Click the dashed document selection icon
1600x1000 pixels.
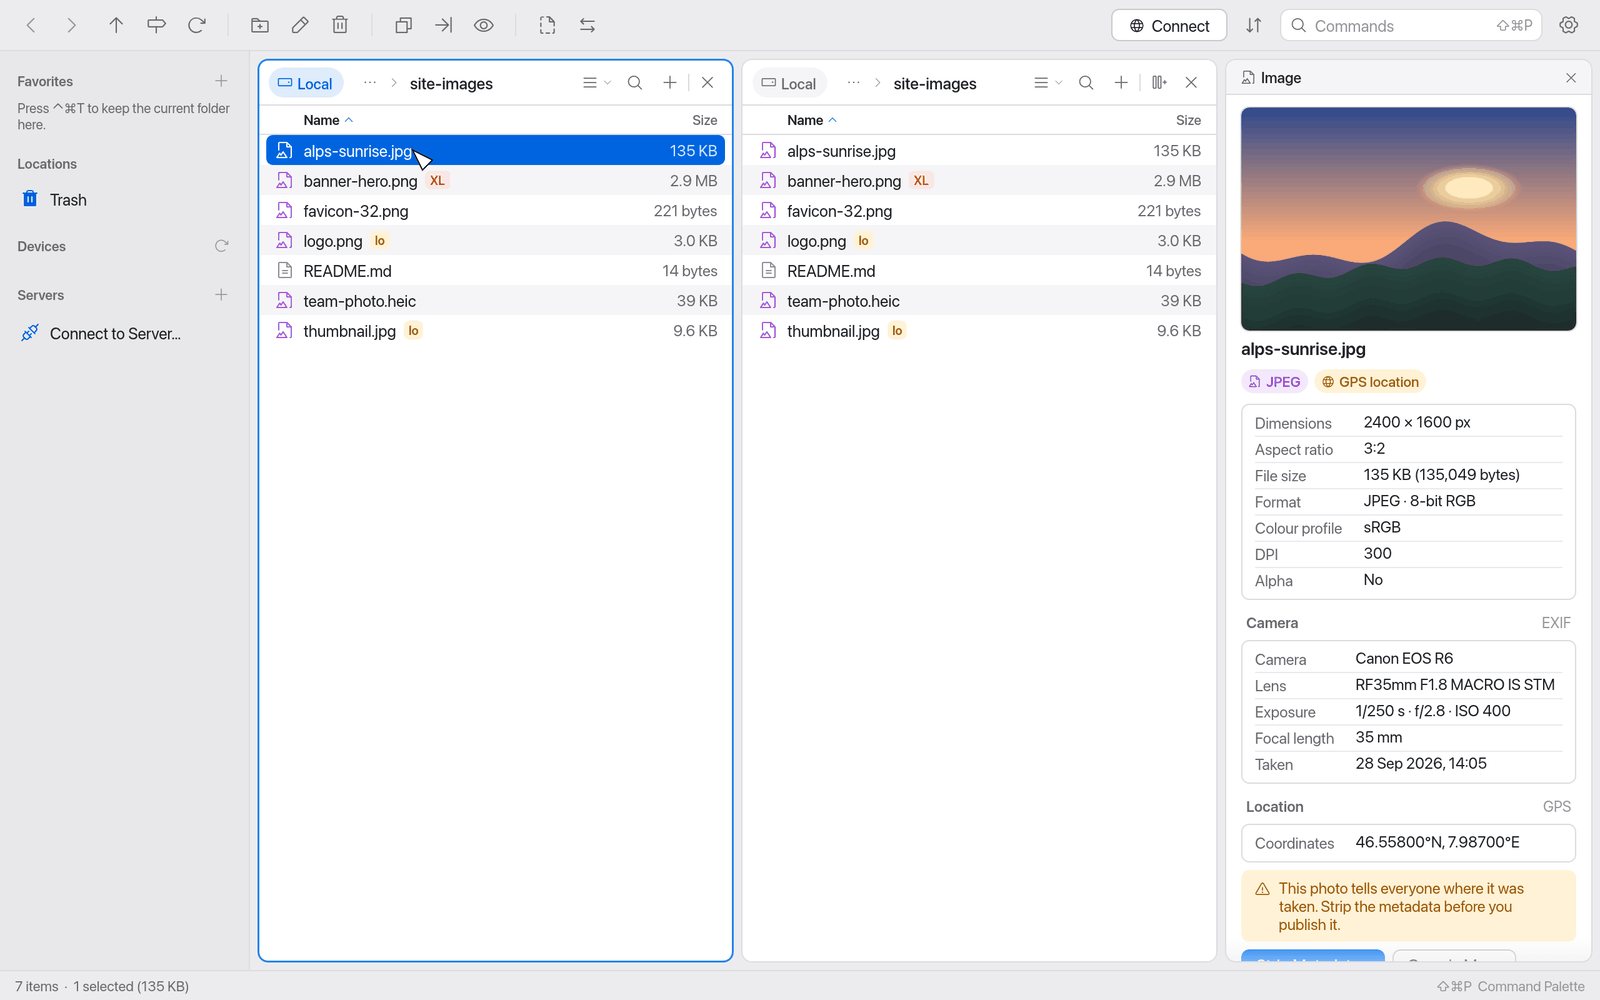coord(547,25)
